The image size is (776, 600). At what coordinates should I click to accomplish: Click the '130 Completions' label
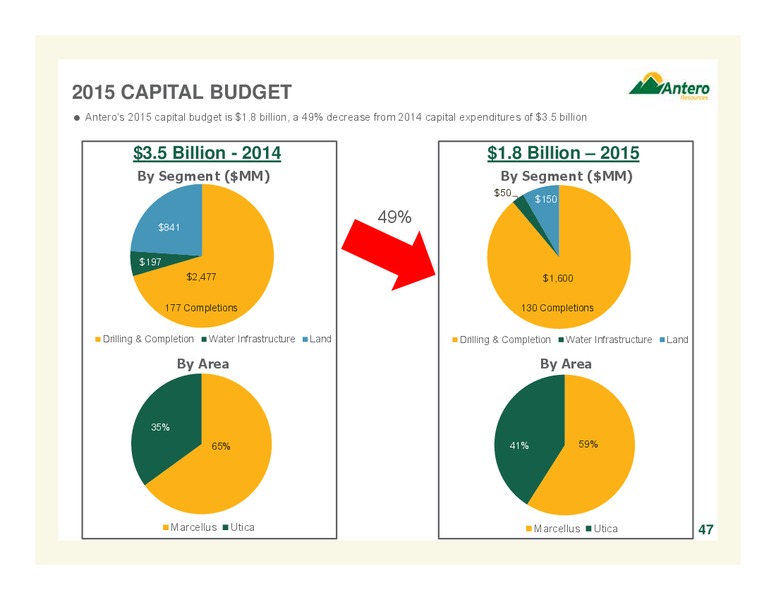(557, 308)
